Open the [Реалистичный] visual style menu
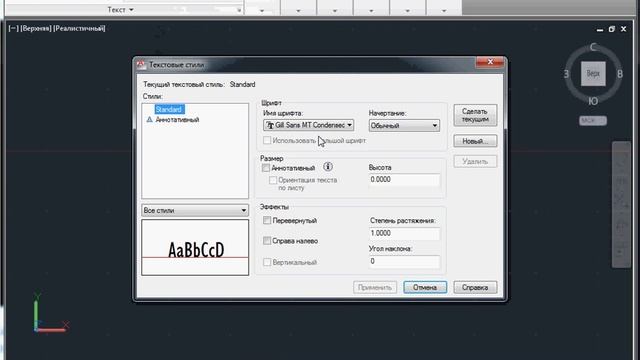 click(79, 28)
